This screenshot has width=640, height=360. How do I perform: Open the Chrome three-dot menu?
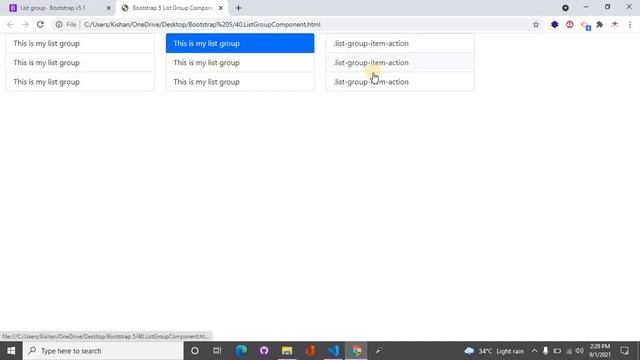point(630,24)
